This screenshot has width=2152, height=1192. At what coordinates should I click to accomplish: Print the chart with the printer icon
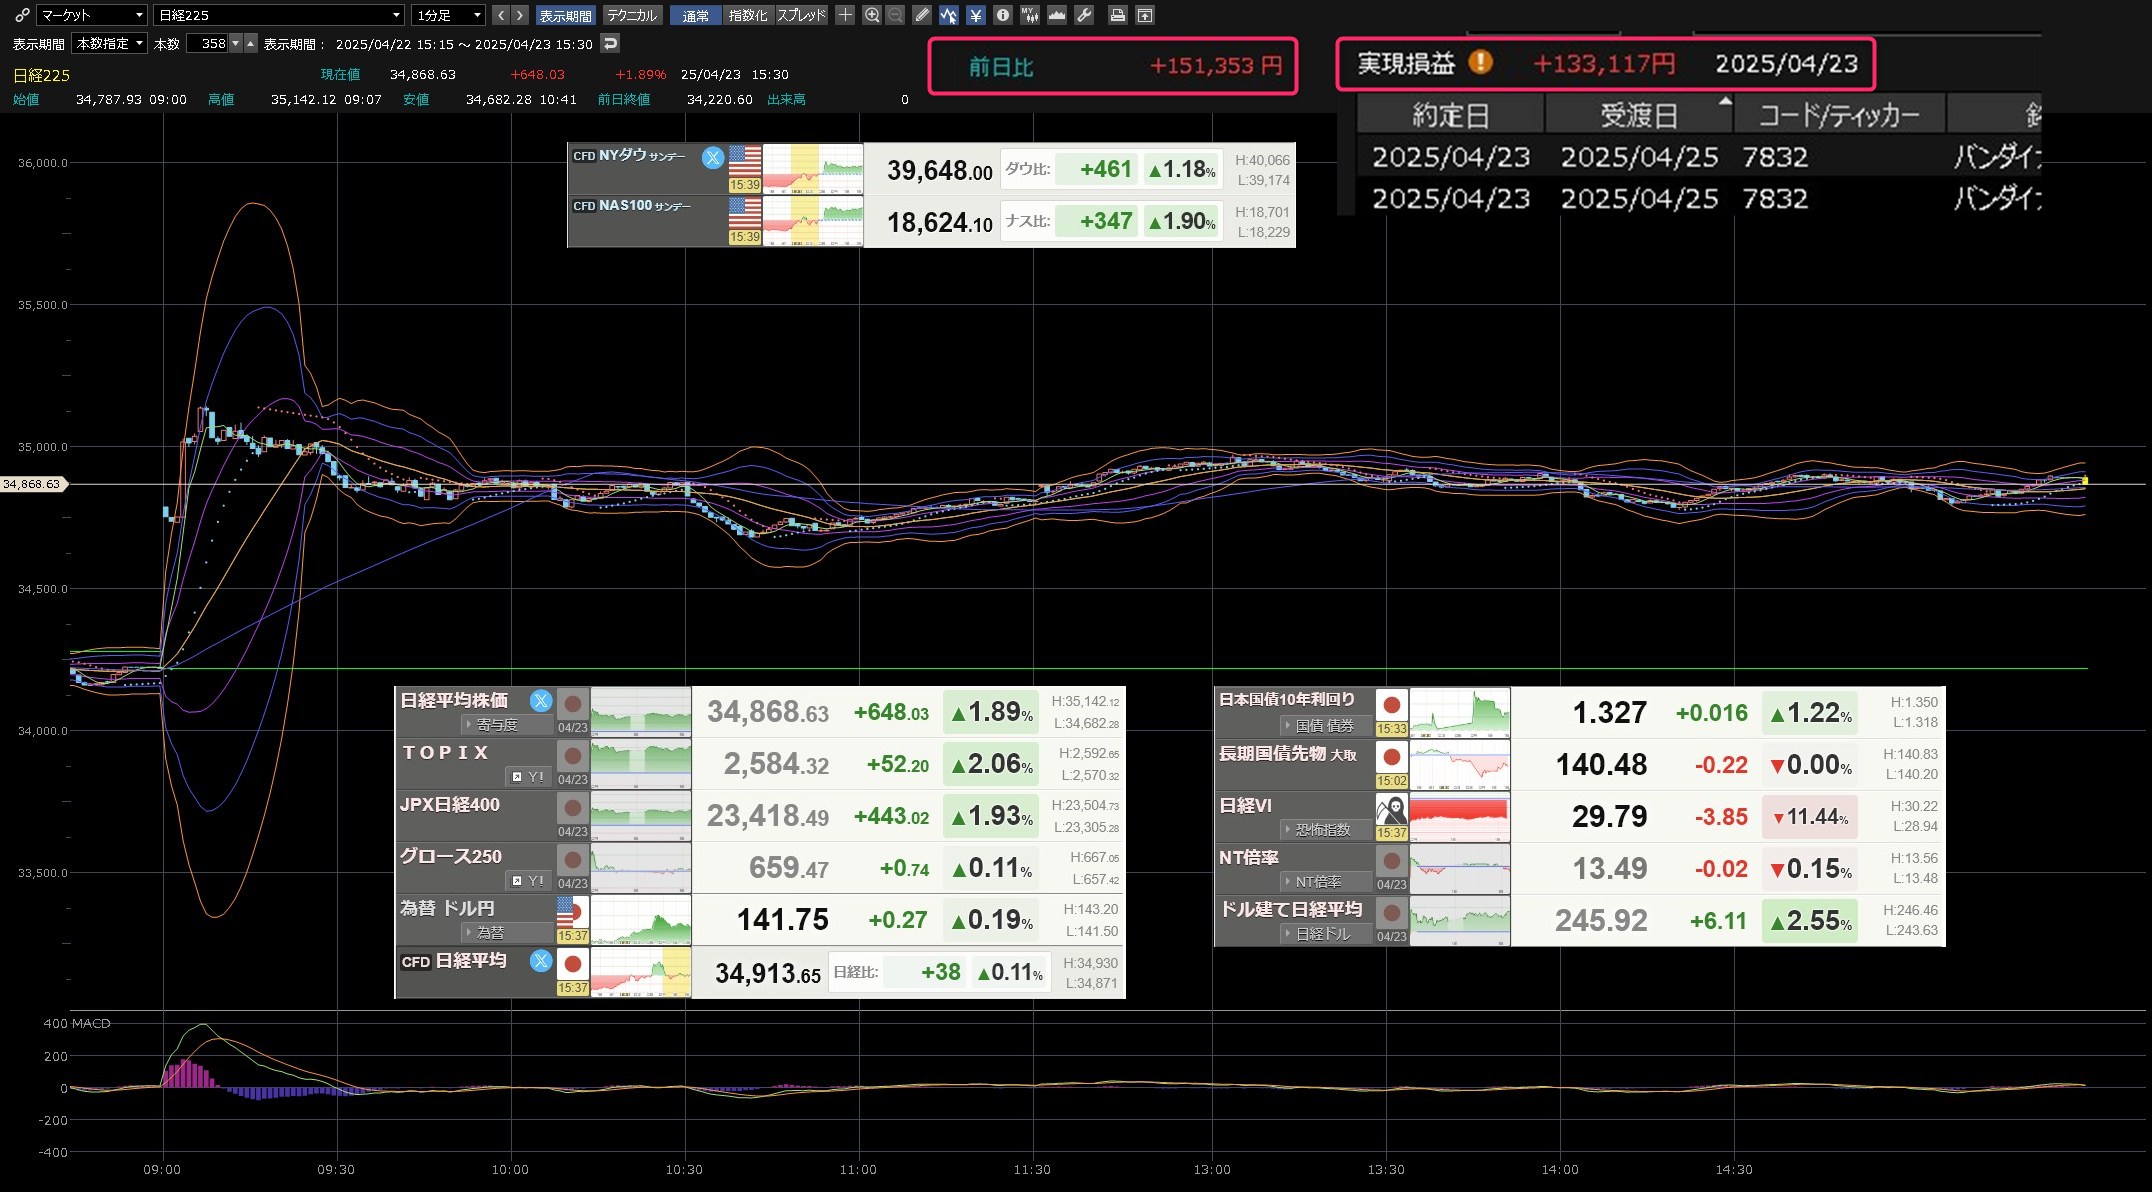click(x=1118, y=15)
